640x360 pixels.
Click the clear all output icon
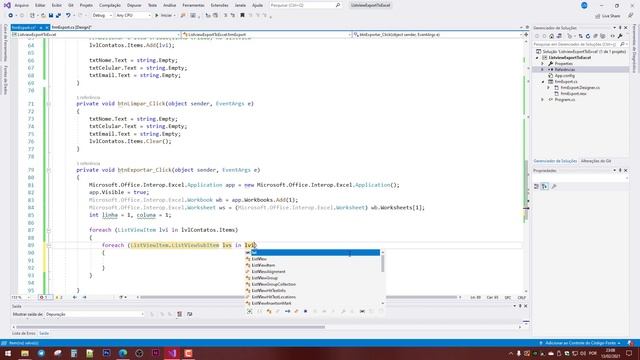pyautogui.click(x=180, y=314)
